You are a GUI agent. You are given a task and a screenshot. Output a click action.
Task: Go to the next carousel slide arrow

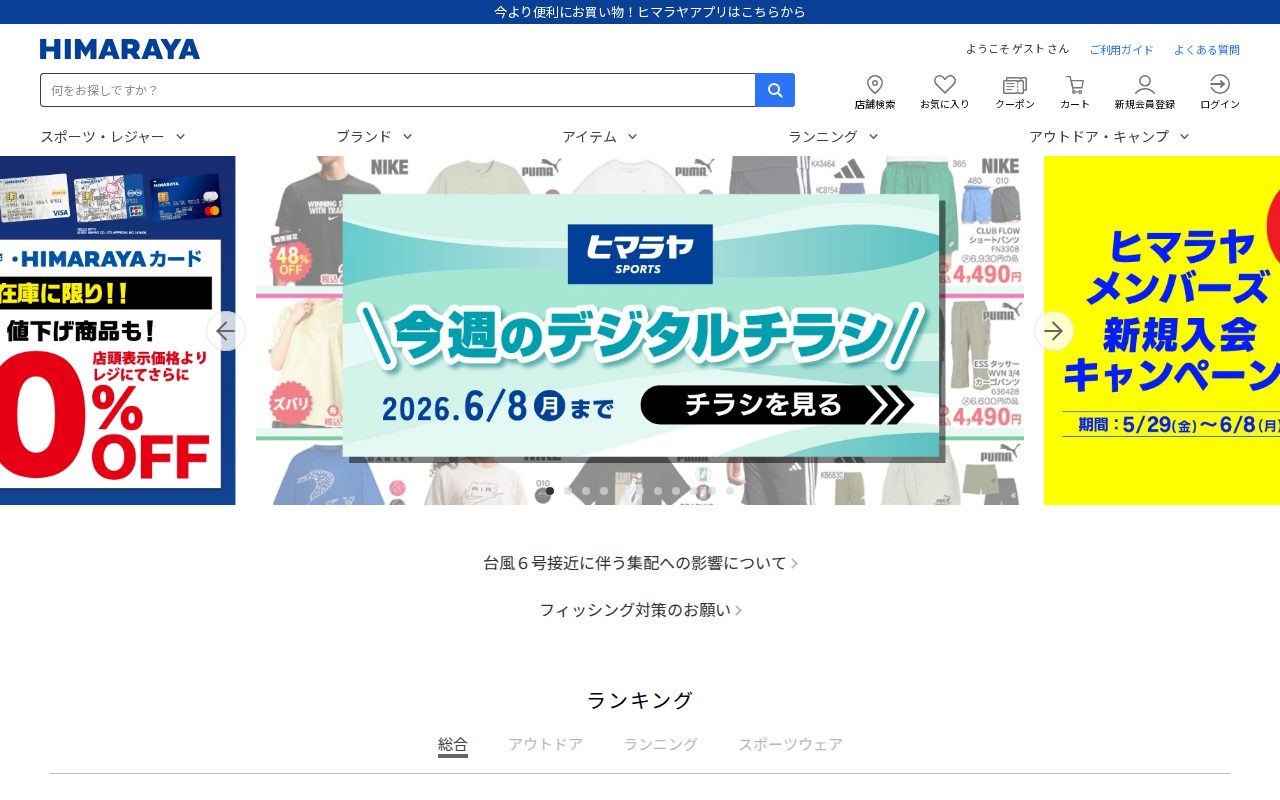(1054, 331)
